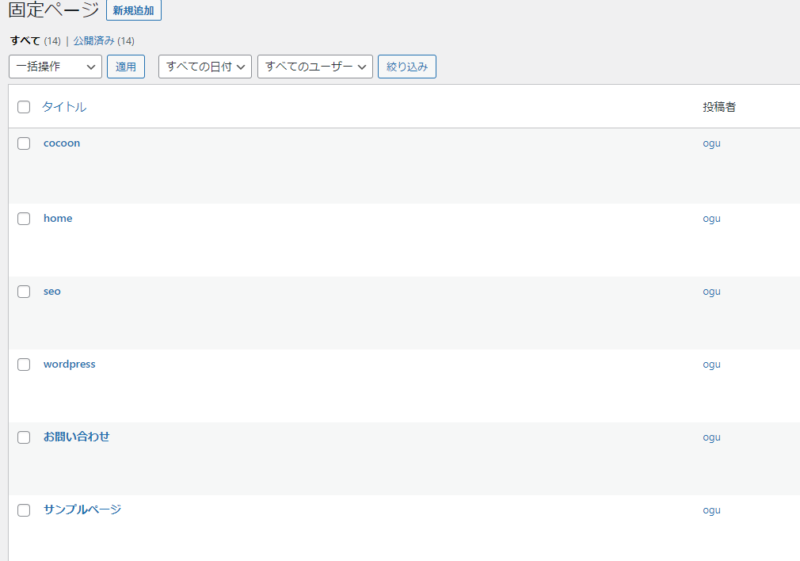
Task: Open the 一括操作 bulk actions dropdown
Action: pos(55,67)
